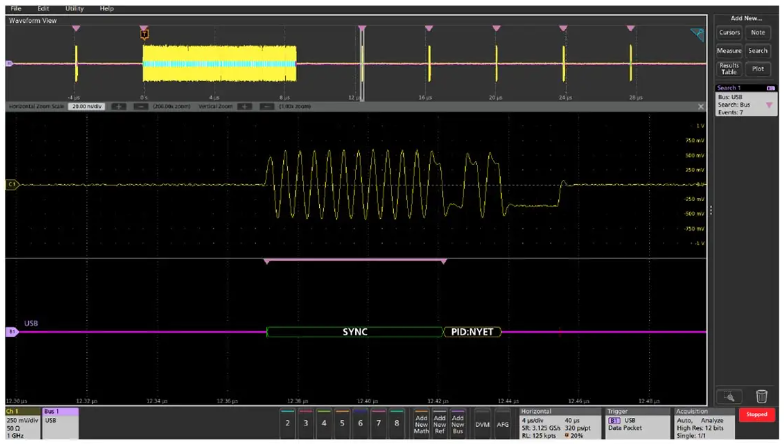Open the Search configuration

(x=758, y=50)
